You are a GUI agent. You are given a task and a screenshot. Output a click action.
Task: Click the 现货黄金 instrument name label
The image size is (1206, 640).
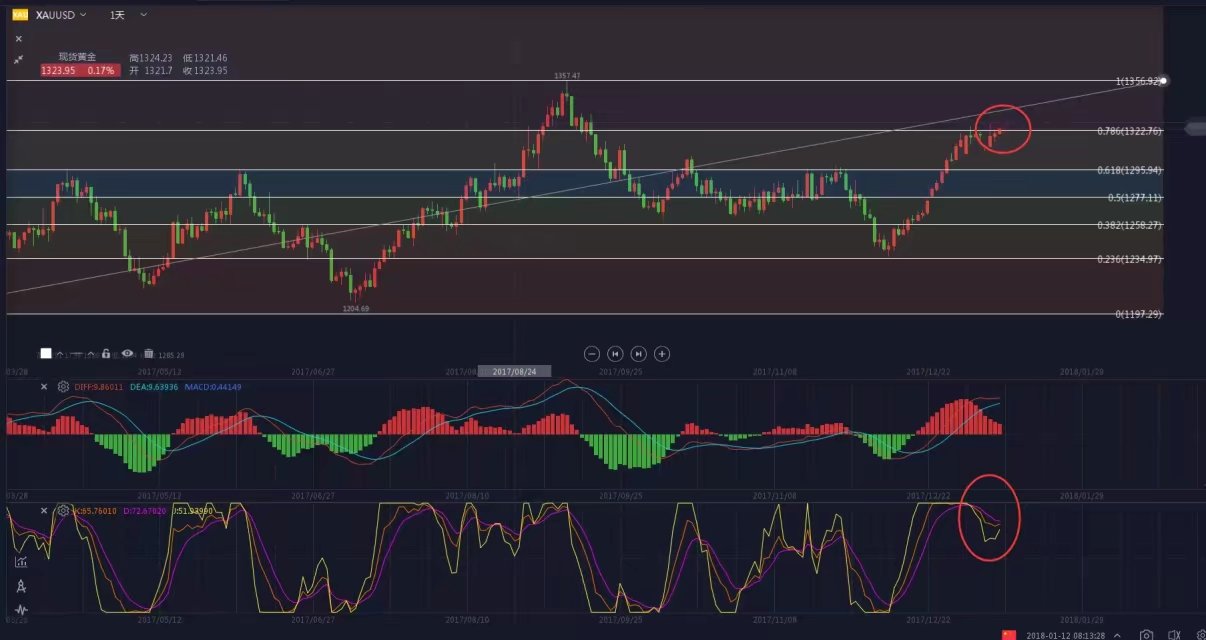[78, 58]
